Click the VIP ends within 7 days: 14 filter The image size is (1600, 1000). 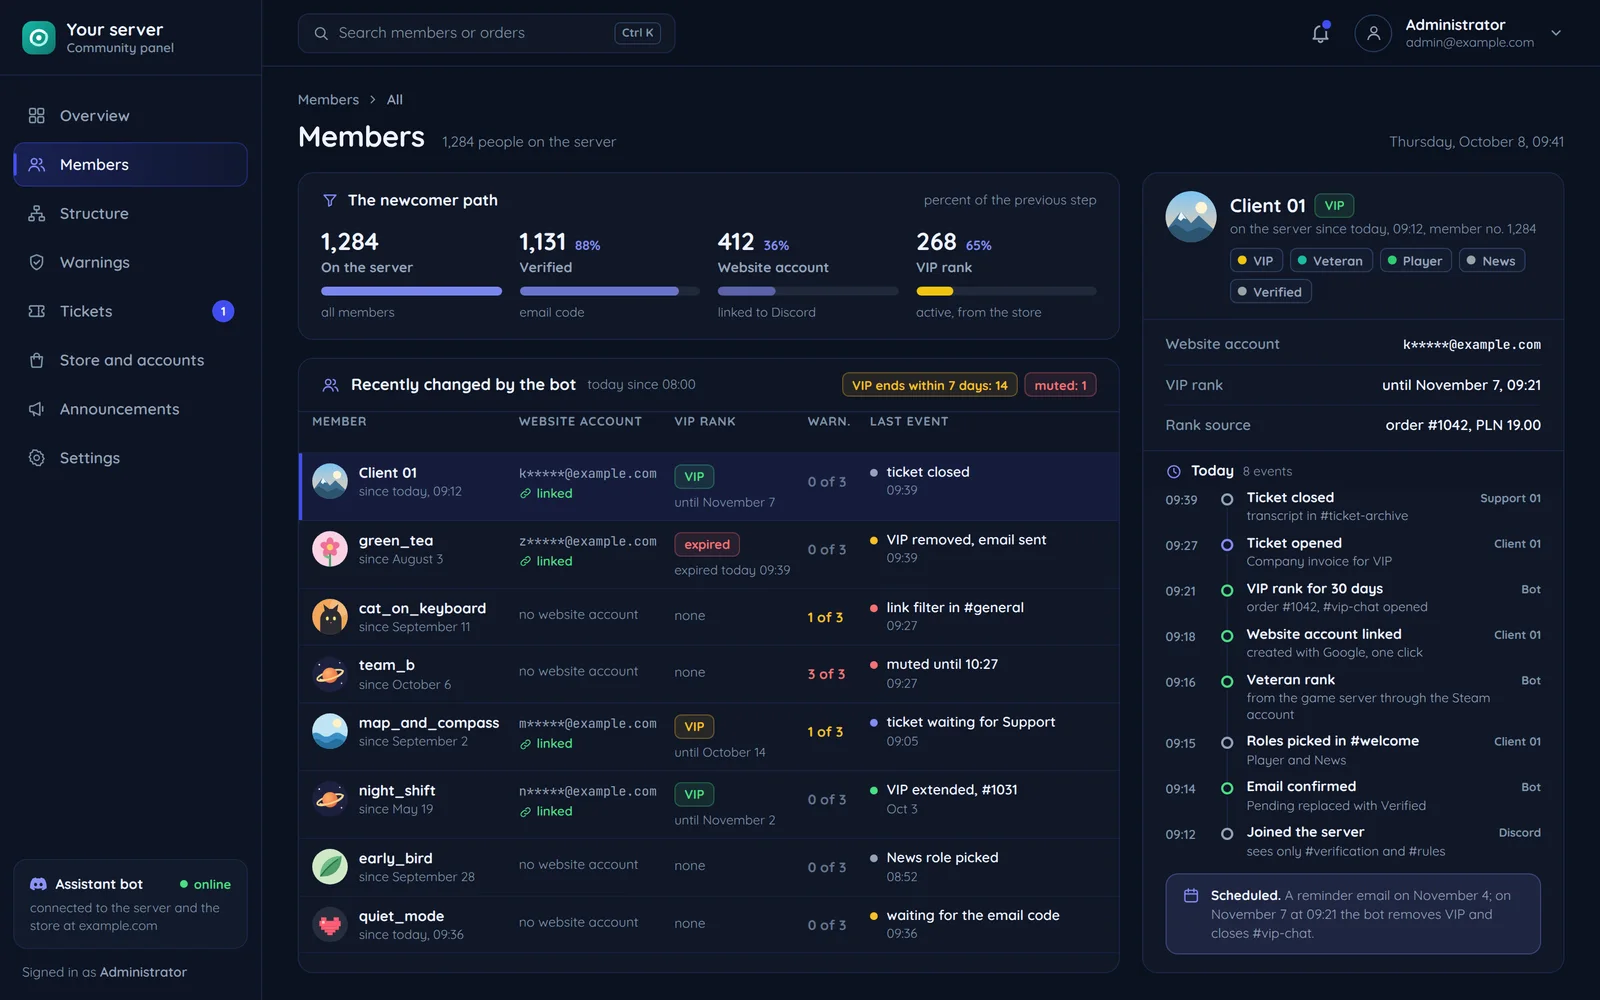[x=930, y=385]
